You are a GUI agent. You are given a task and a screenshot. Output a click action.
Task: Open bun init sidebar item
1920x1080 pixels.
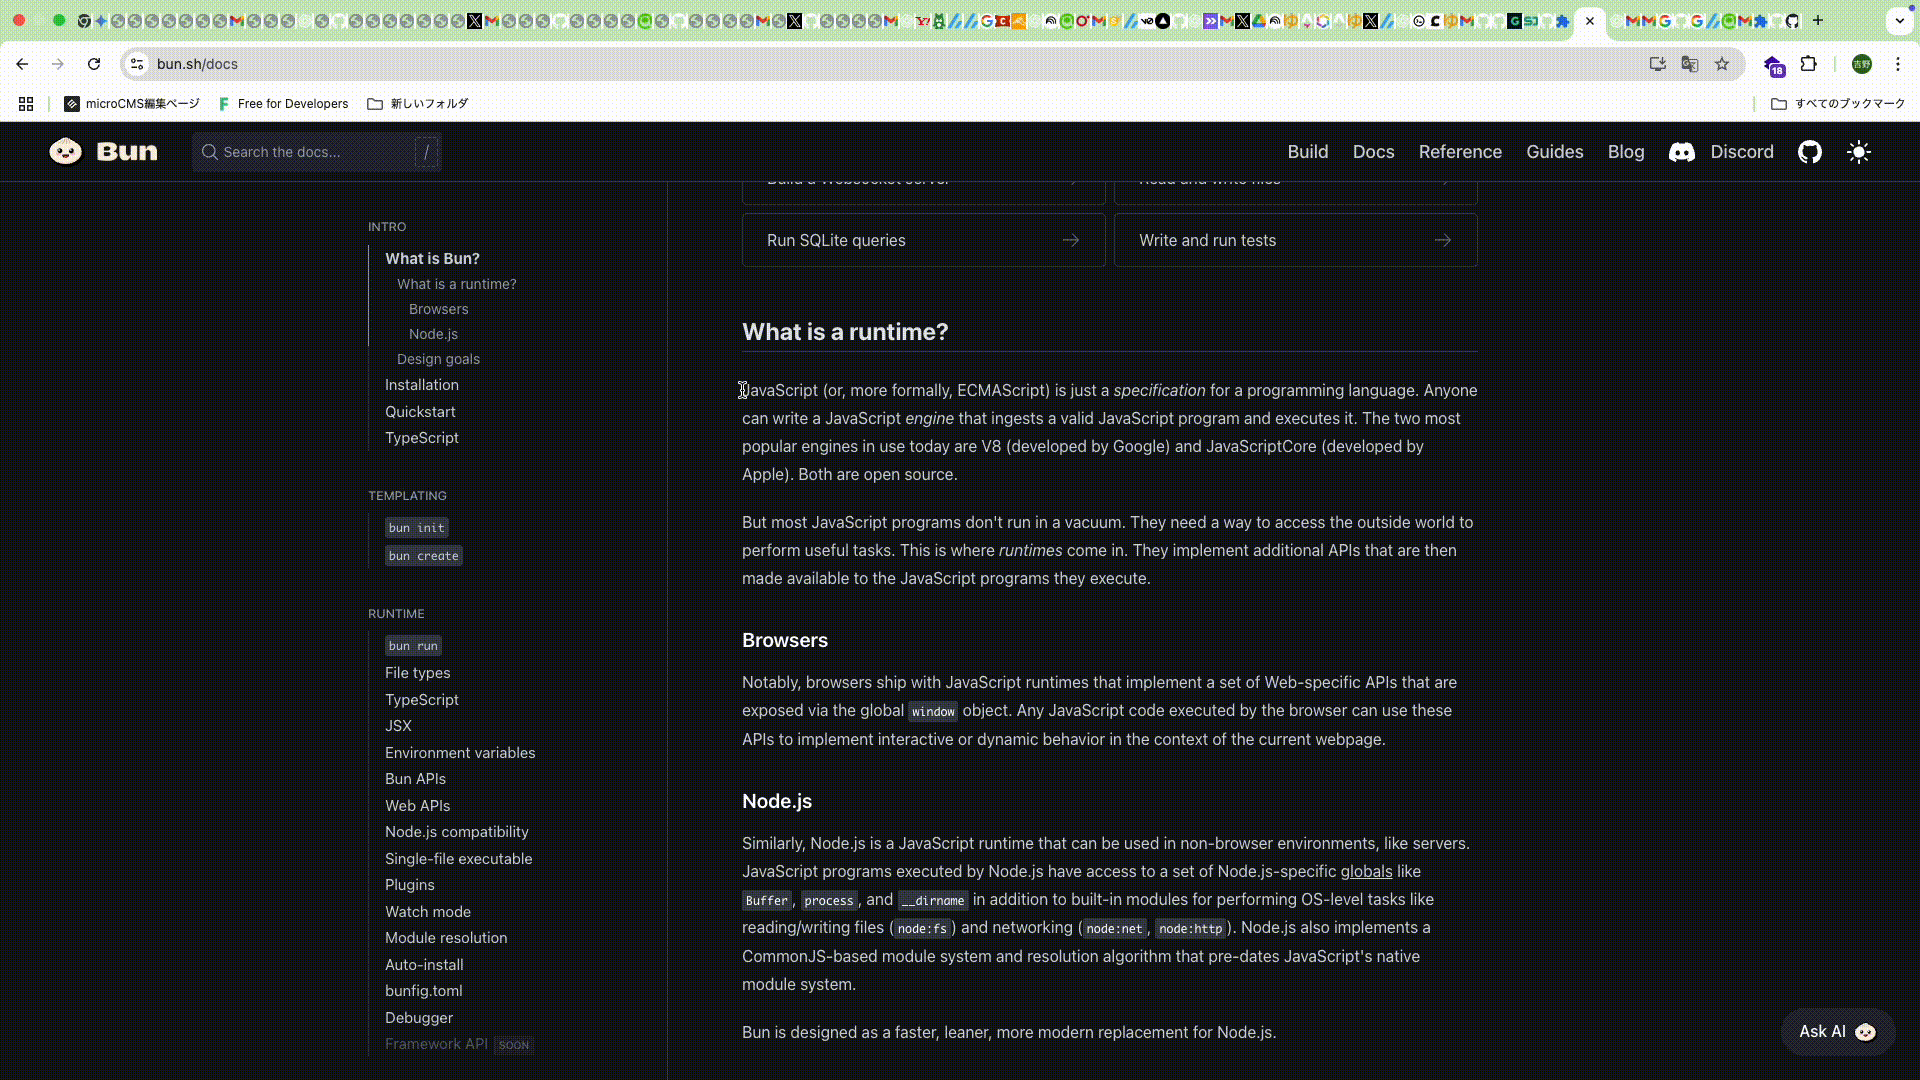(x=417, y=528)
